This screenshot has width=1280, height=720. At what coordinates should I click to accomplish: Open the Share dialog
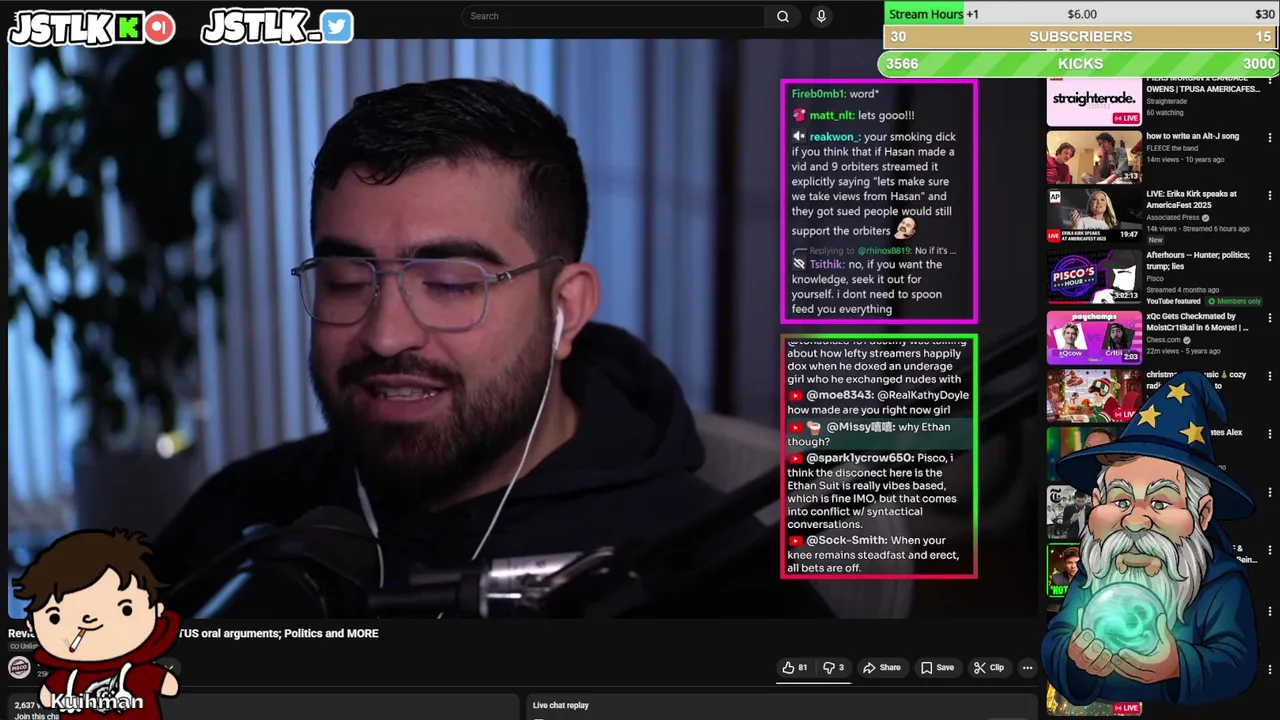[x=881, y=668]
